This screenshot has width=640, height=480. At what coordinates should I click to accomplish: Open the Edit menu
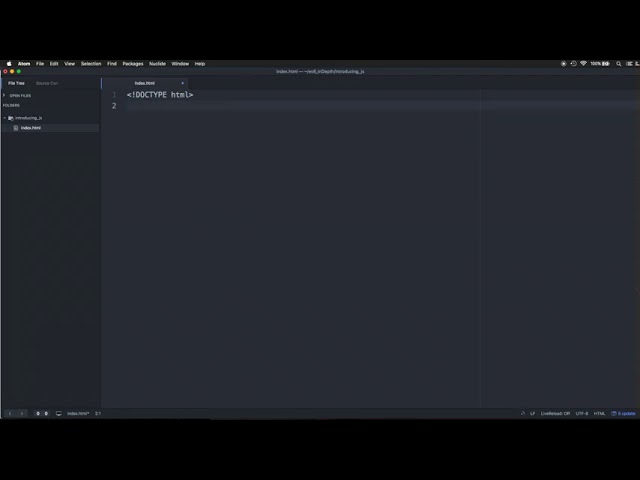click(x=54, y=64)
